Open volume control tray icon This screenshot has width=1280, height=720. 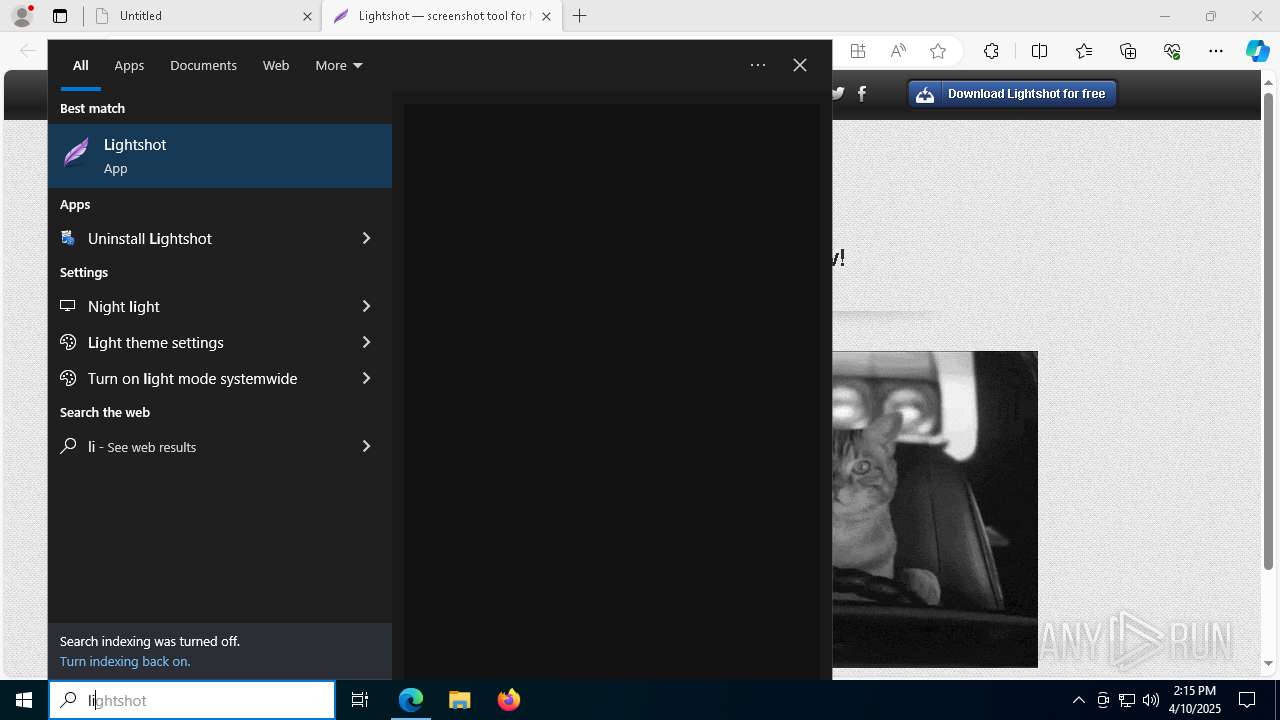[x=1151, y=700]
